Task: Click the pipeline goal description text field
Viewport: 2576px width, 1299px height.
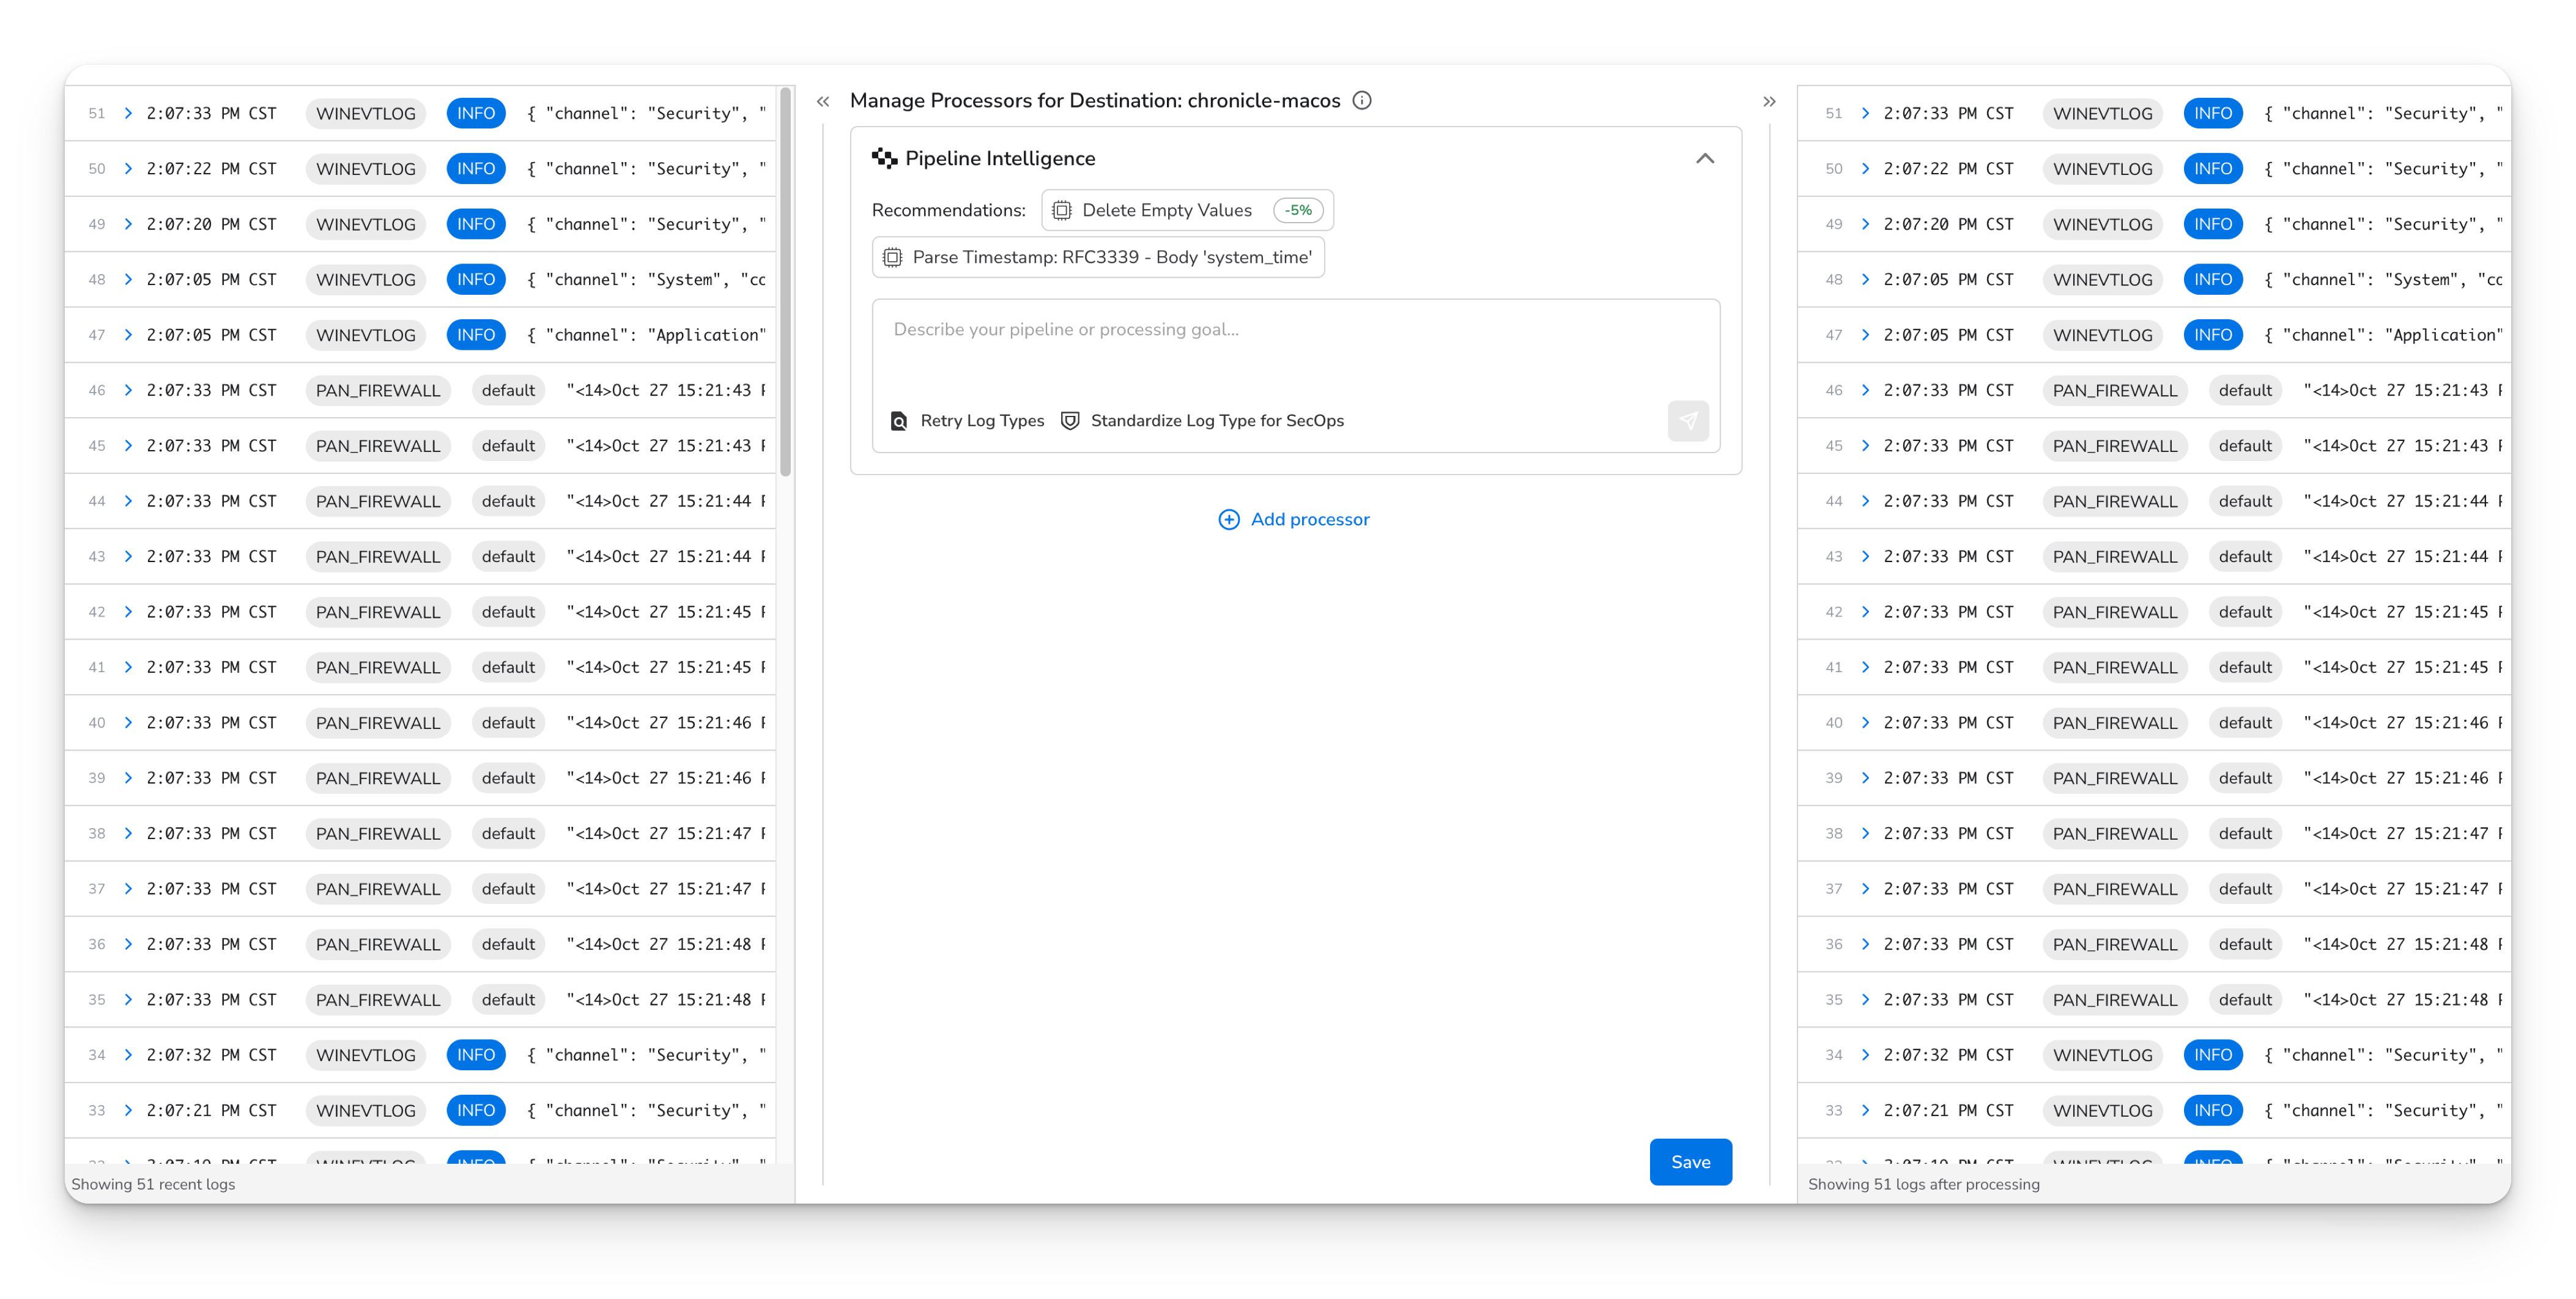Action: [x=1294, y=350]
